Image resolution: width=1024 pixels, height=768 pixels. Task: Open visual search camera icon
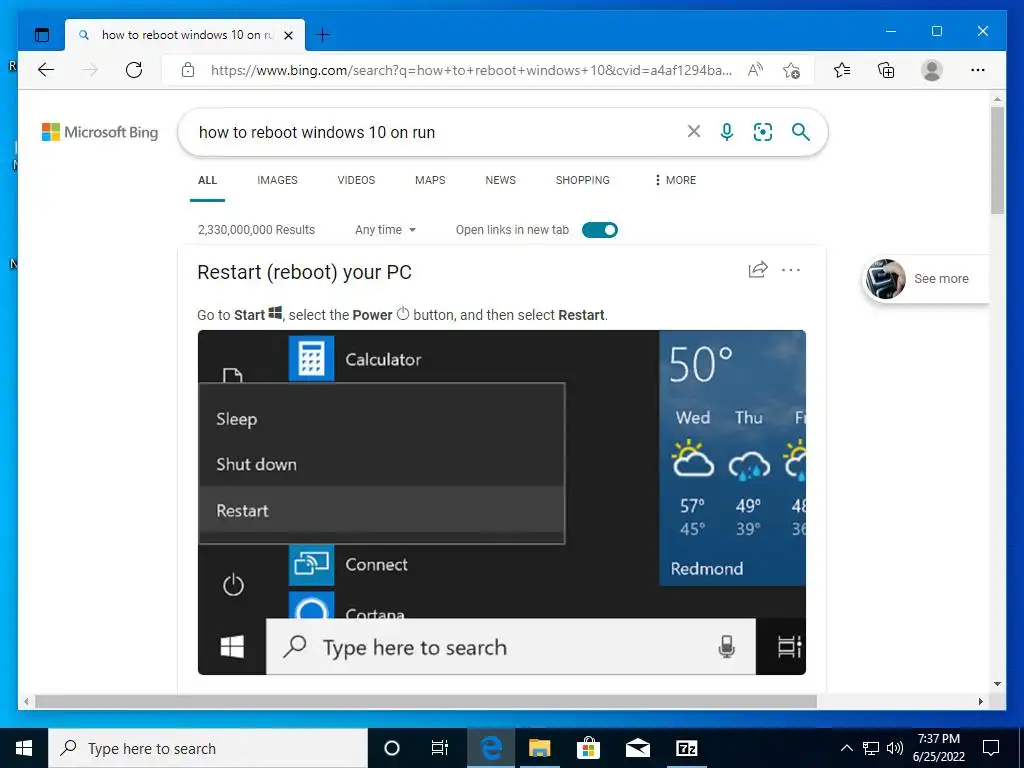click(763, 132)
